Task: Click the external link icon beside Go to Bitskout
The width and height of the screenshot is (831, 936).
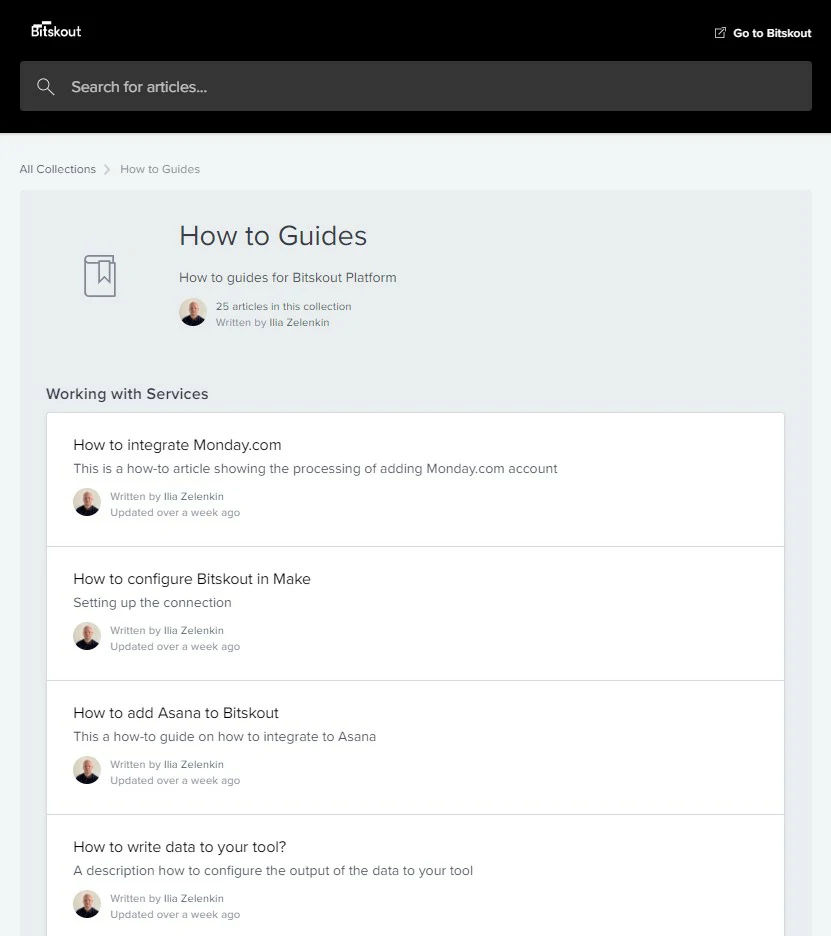Action: [x=720, y=33]
